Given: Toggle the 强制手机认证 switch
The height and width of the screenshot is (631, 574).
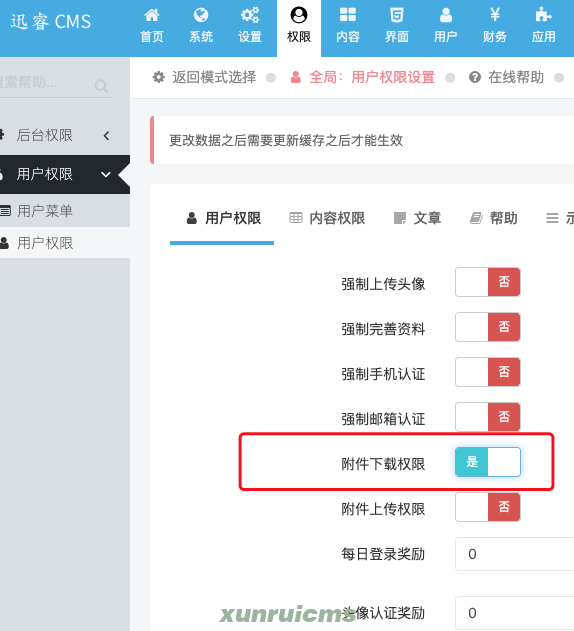Looking at the screenshot, I should 487,372.
